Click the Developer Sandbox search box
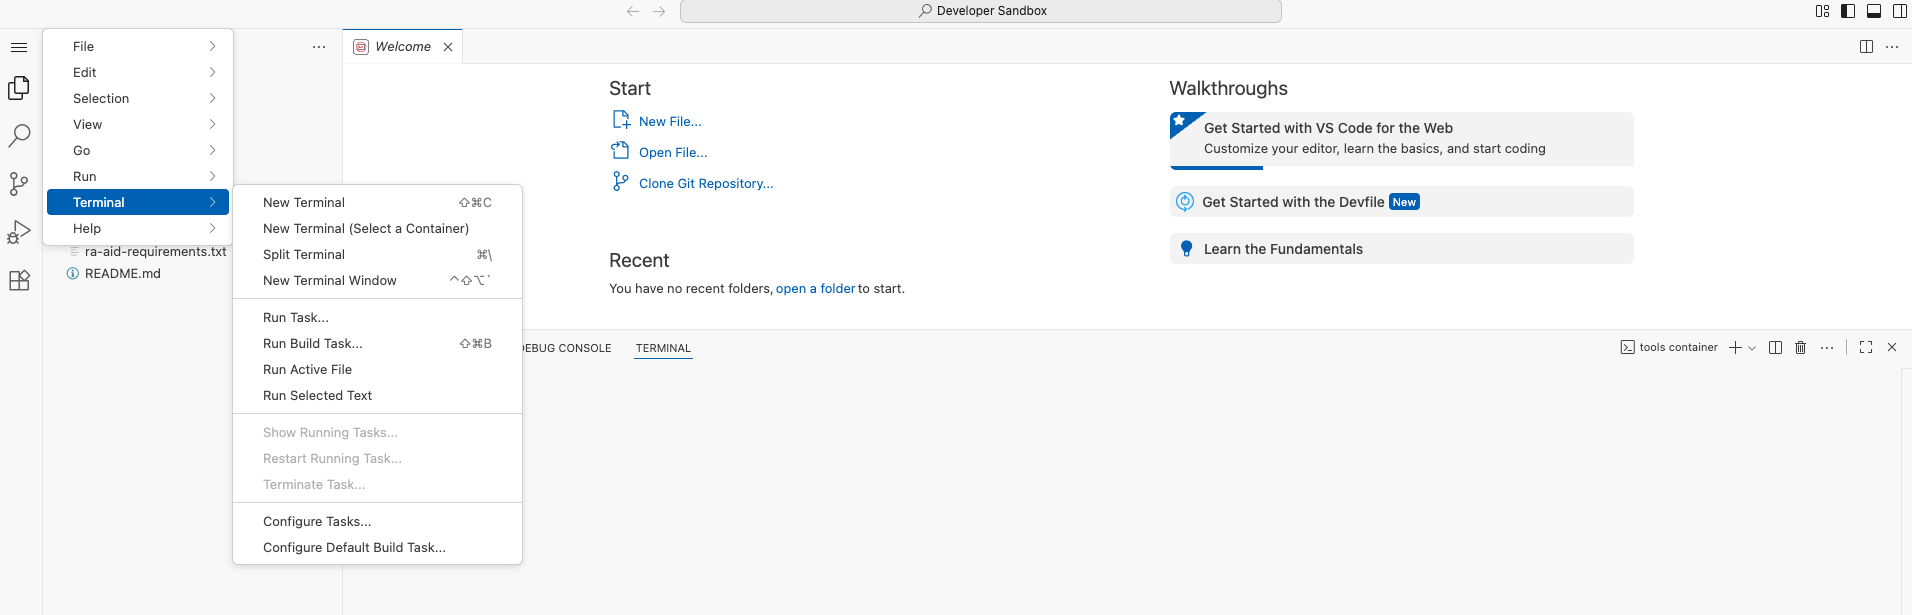The height and width of the screenshot is (615, 1912). pyautogui.click(x=980, y=11)
